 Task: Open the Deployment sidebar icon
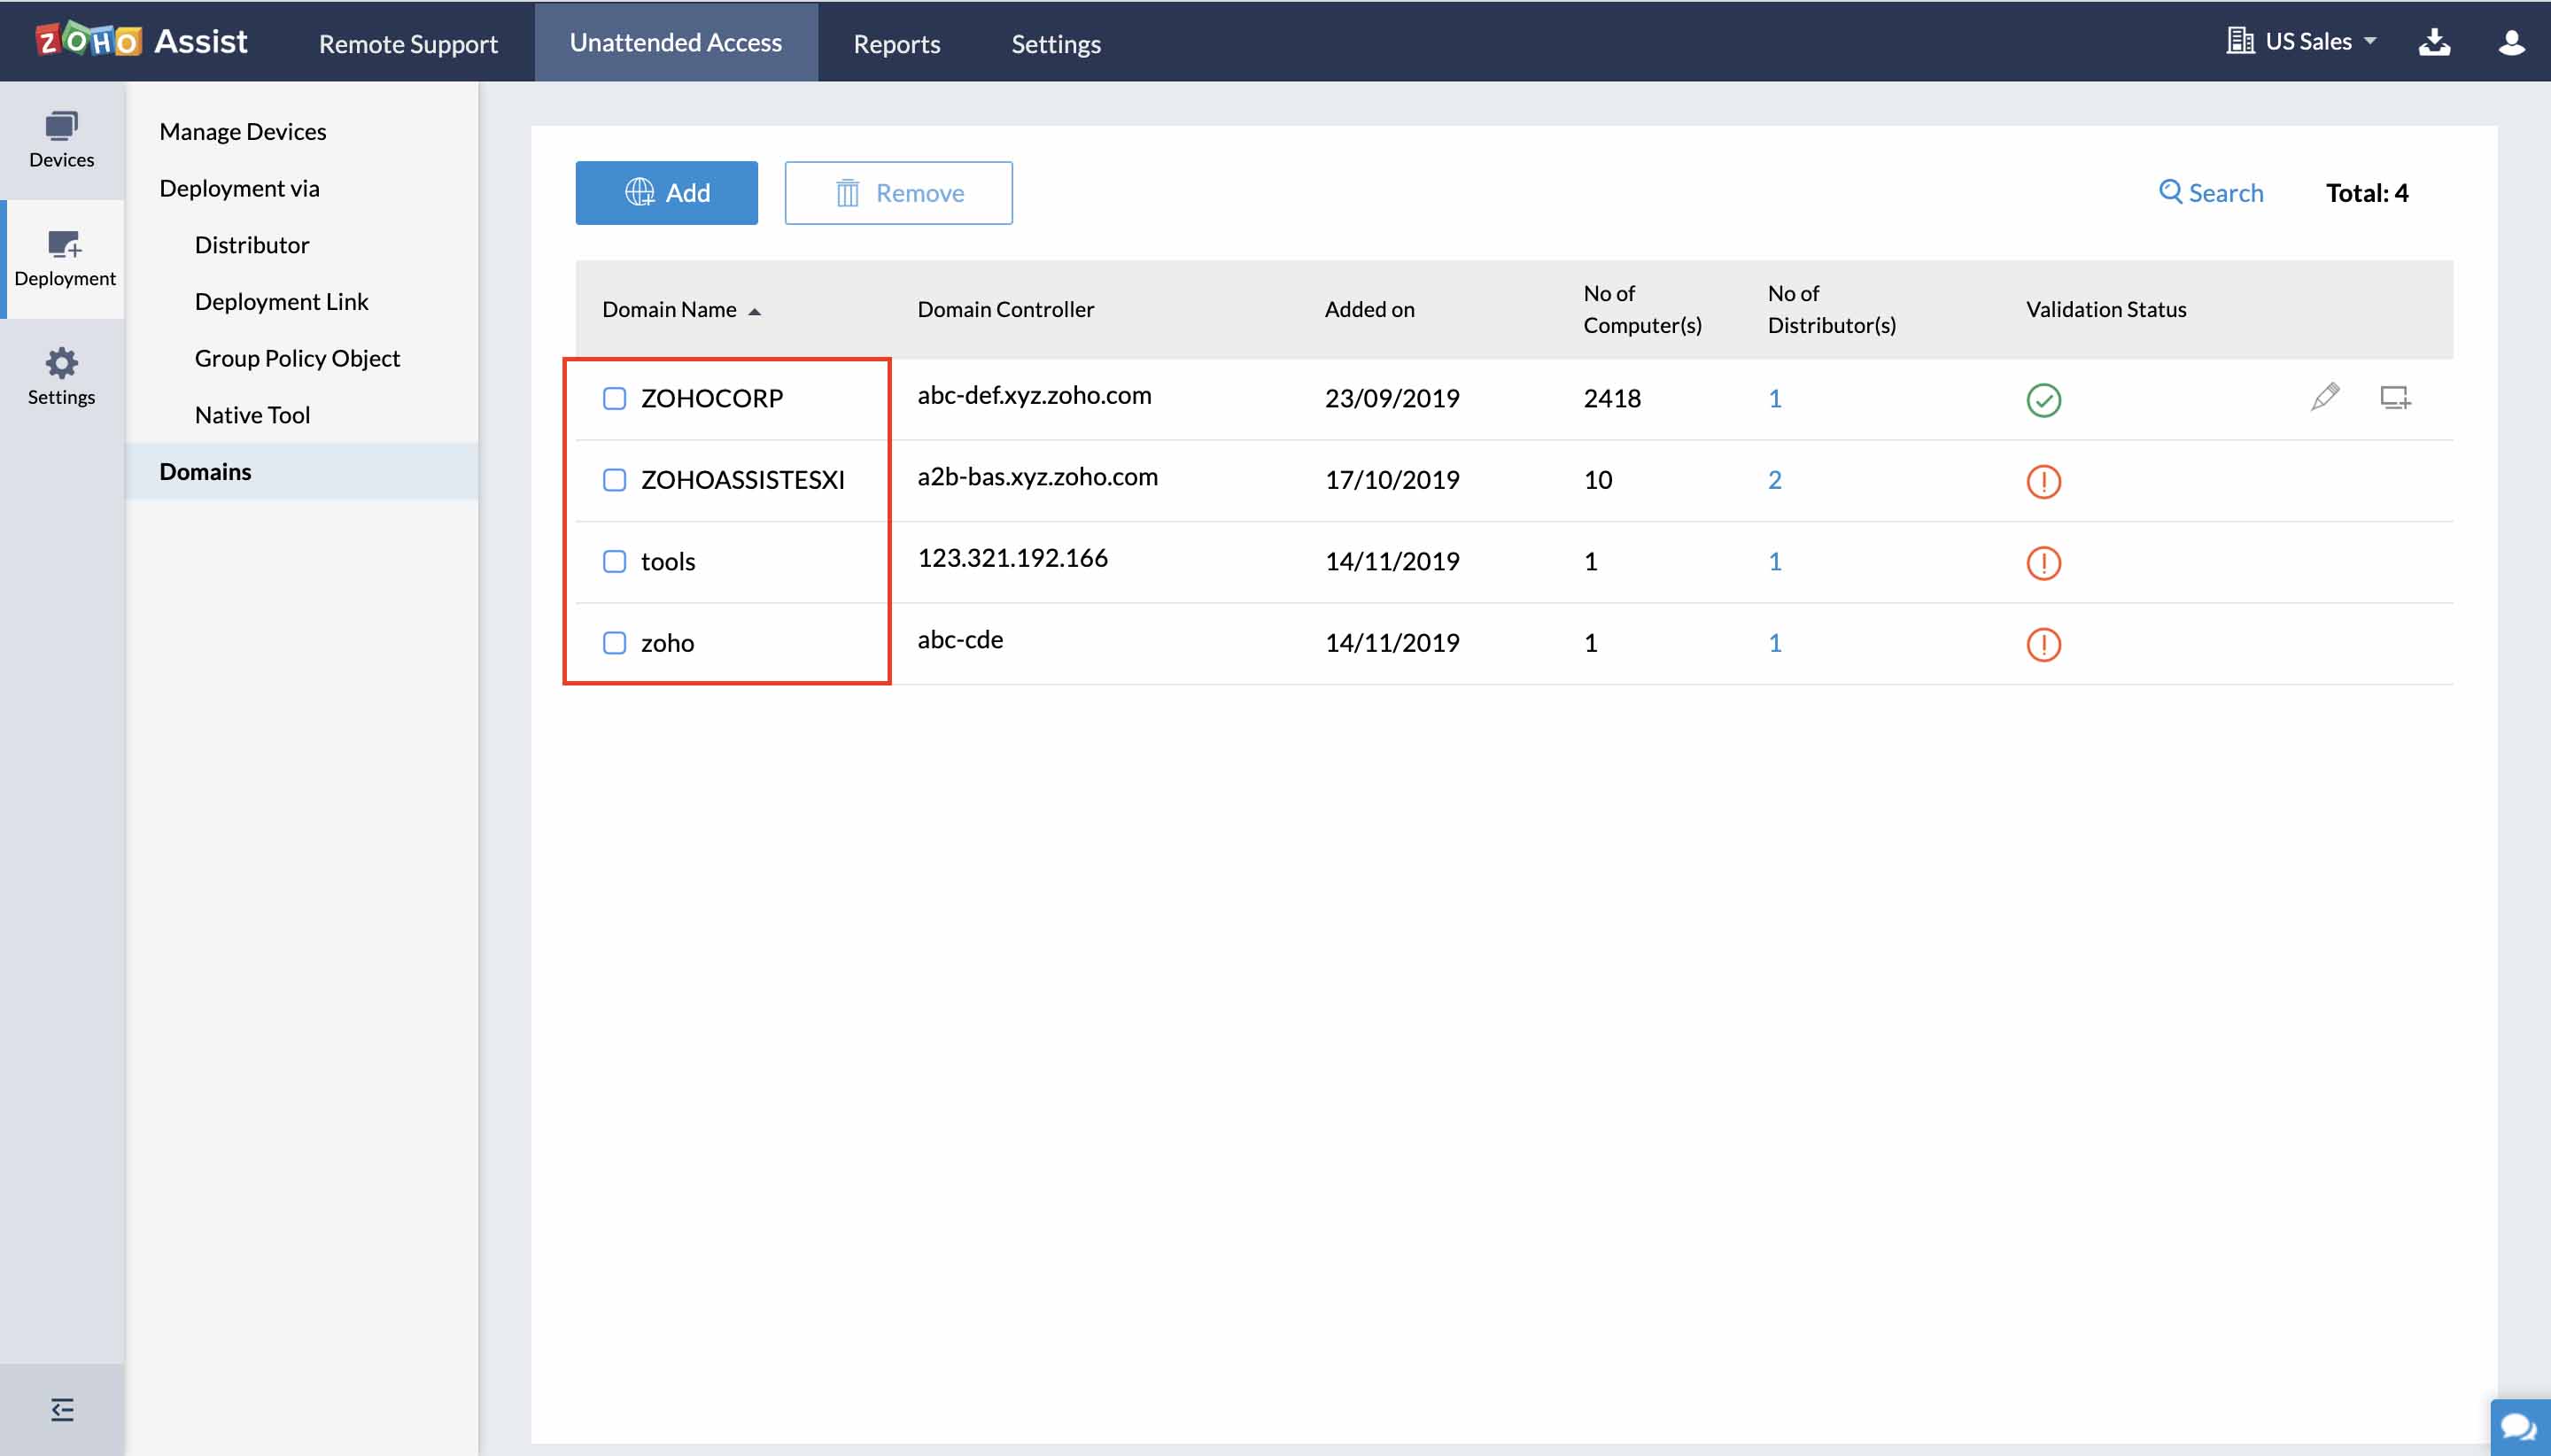(x=64, y=259)
